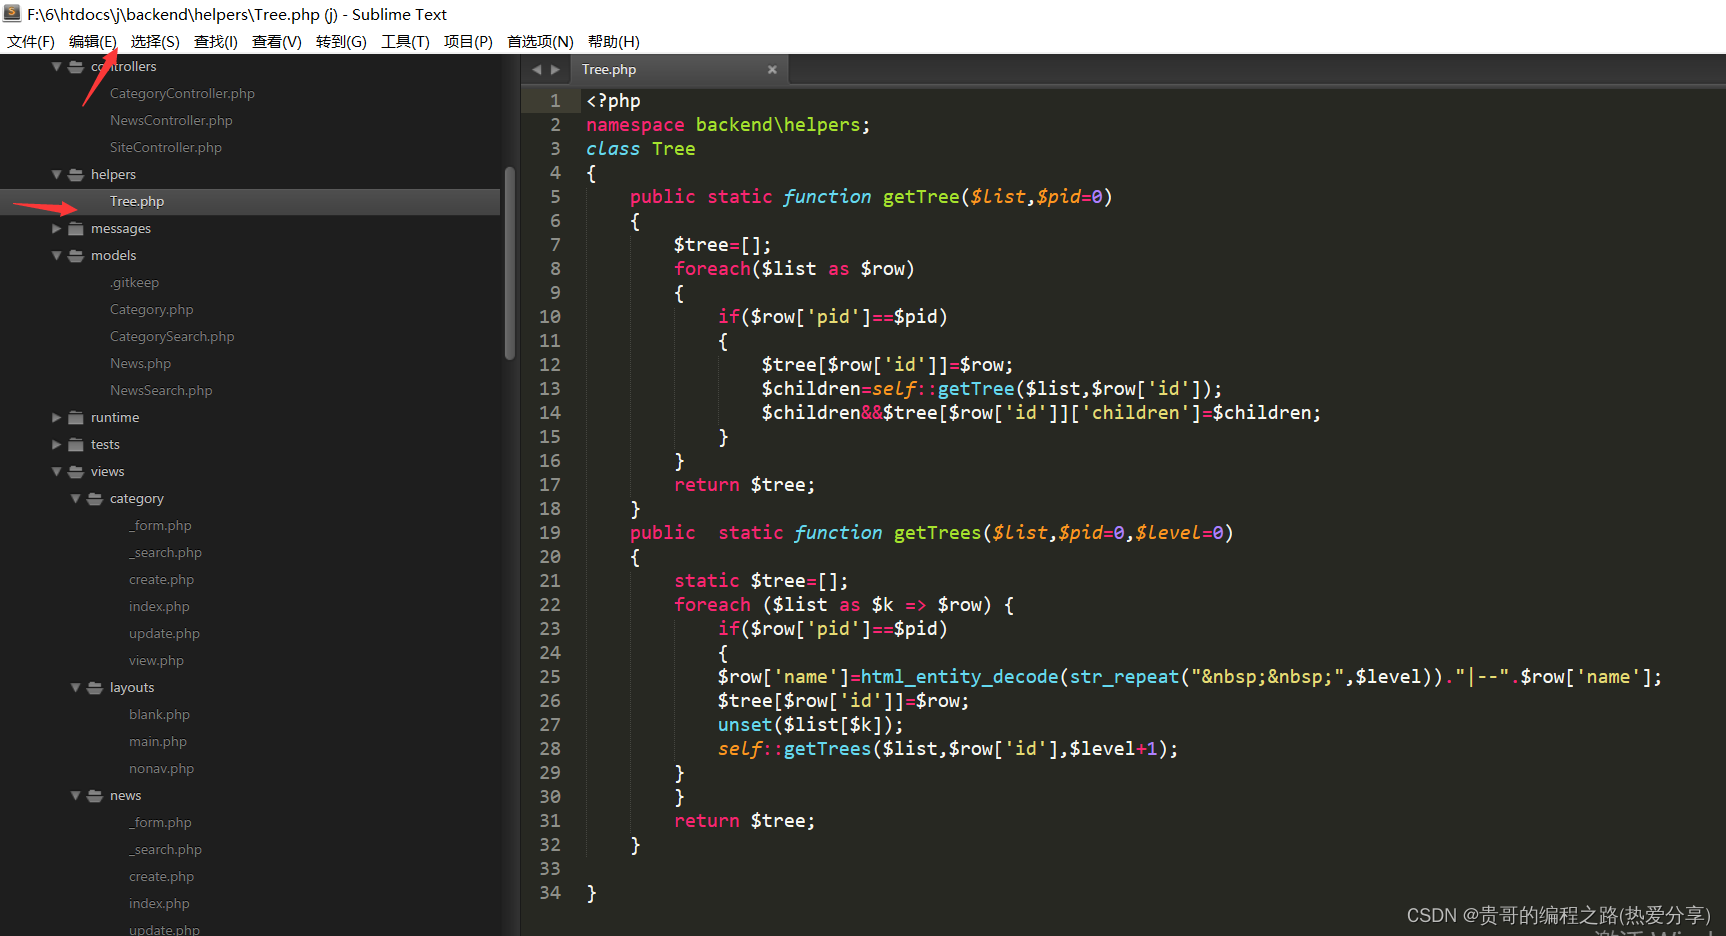Open _form.php in news folder
The image size is (1726, 936).
tap(160, 823)
